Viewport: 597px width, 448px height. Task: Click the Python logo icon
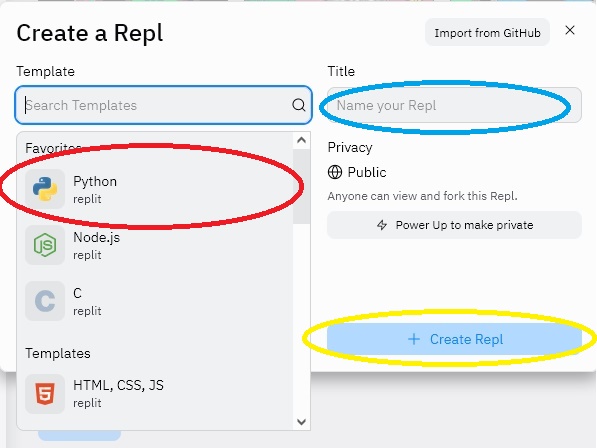tap(45, 189)
